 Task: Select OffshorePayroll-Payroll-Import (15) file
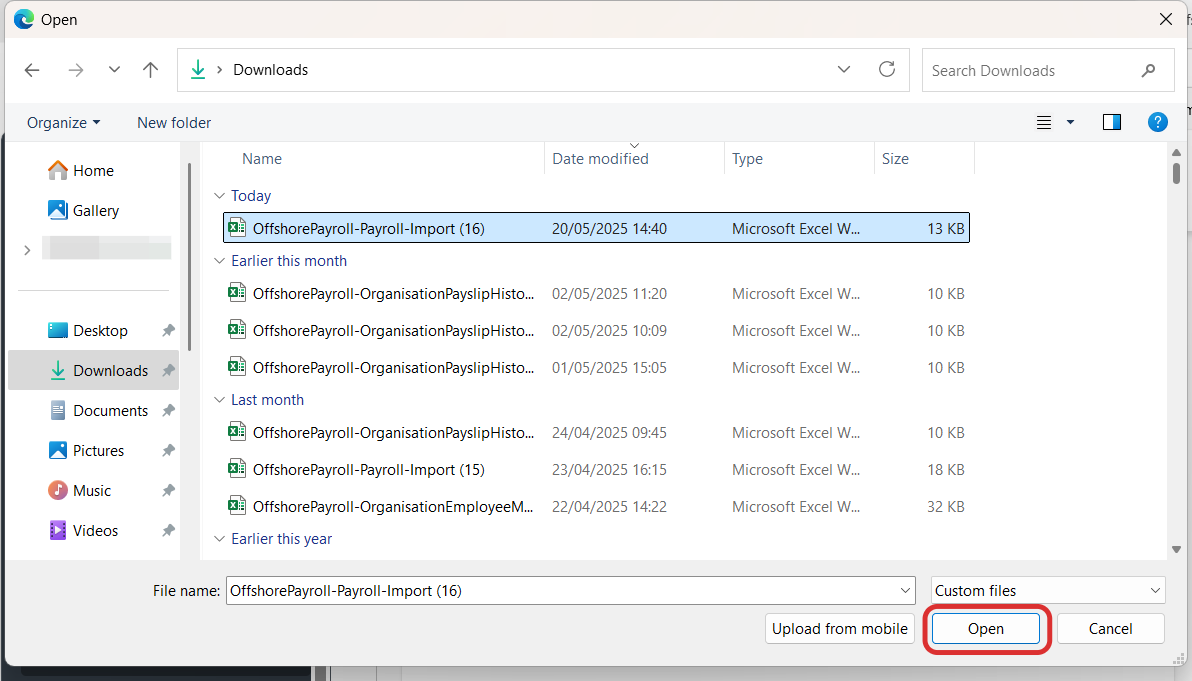point(596,470)
